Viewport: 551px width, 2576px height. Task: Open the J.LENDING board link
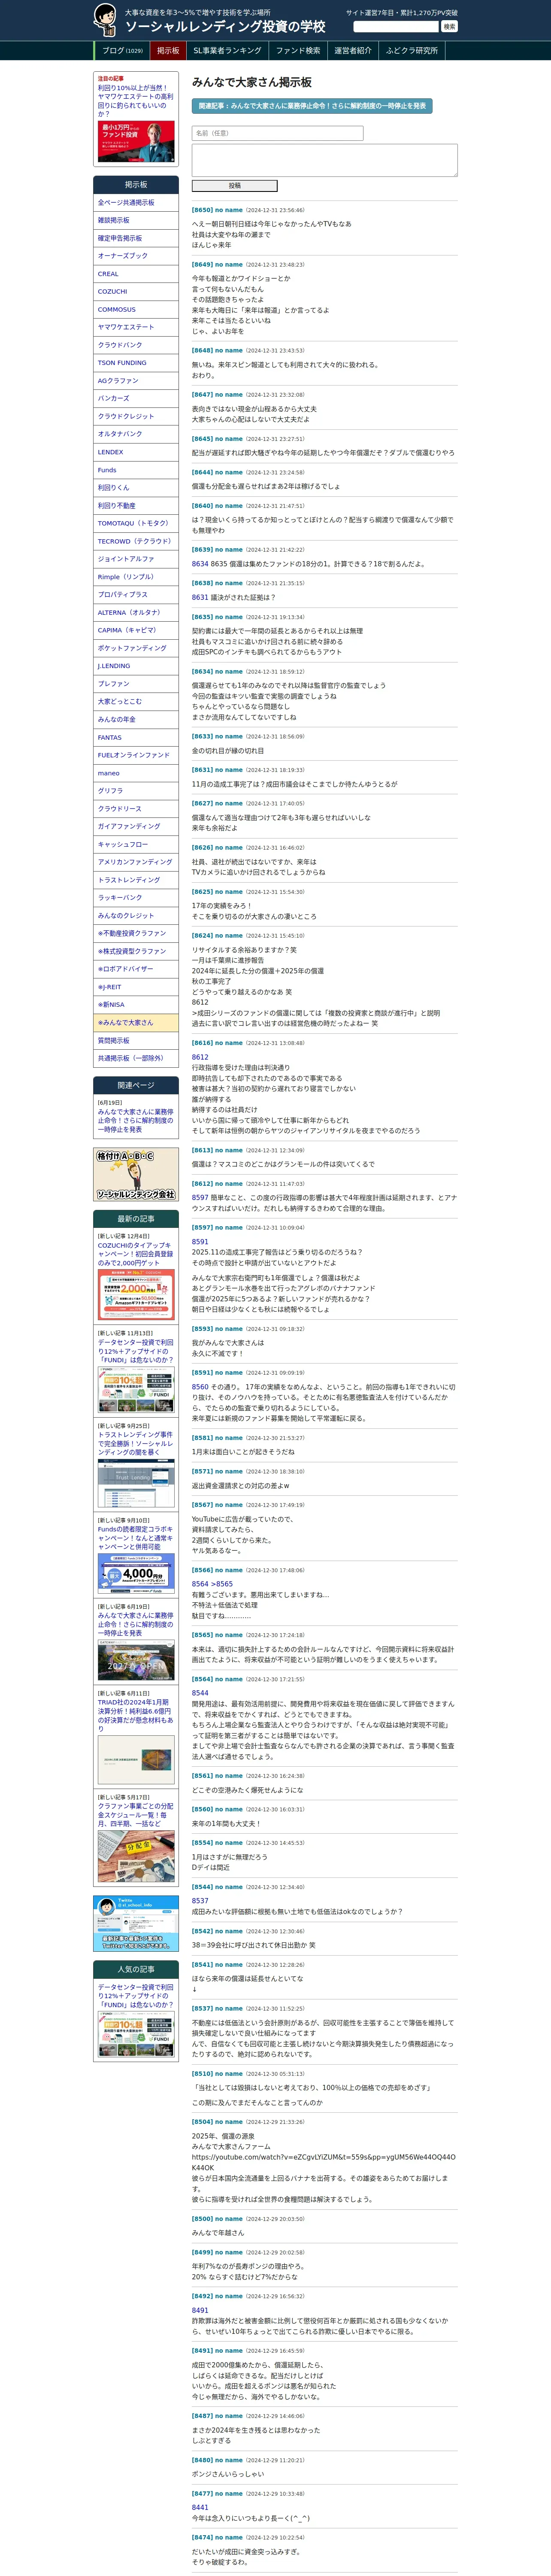136,666
